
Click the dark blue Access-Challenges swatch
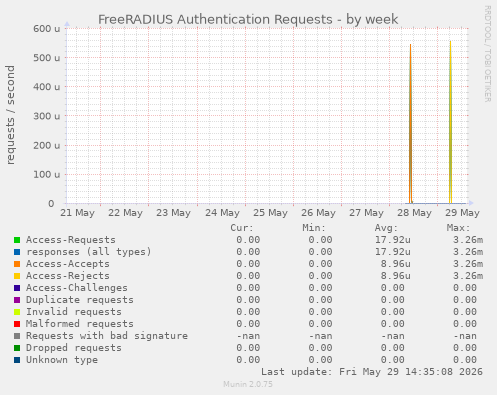coord(17,288)
